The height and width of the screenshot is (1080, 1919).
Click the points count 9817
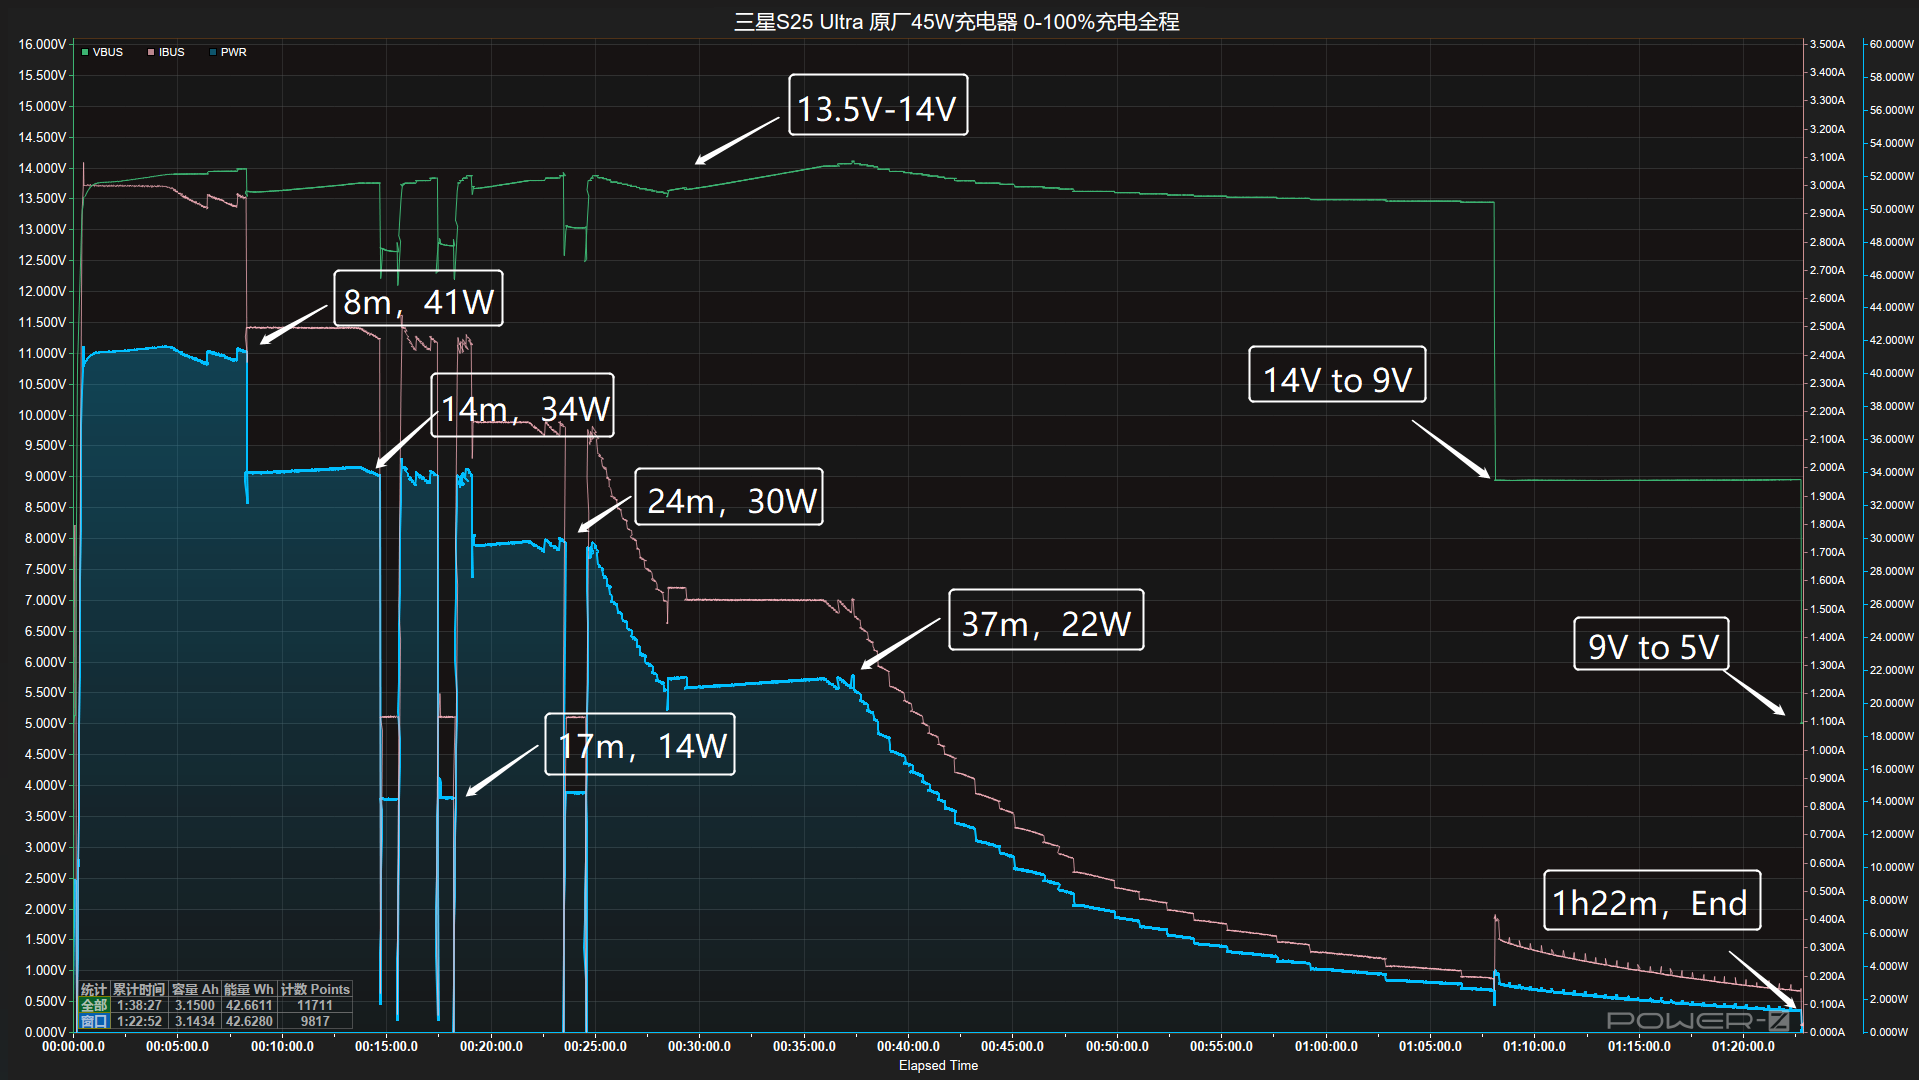(x=315, y=1021)
